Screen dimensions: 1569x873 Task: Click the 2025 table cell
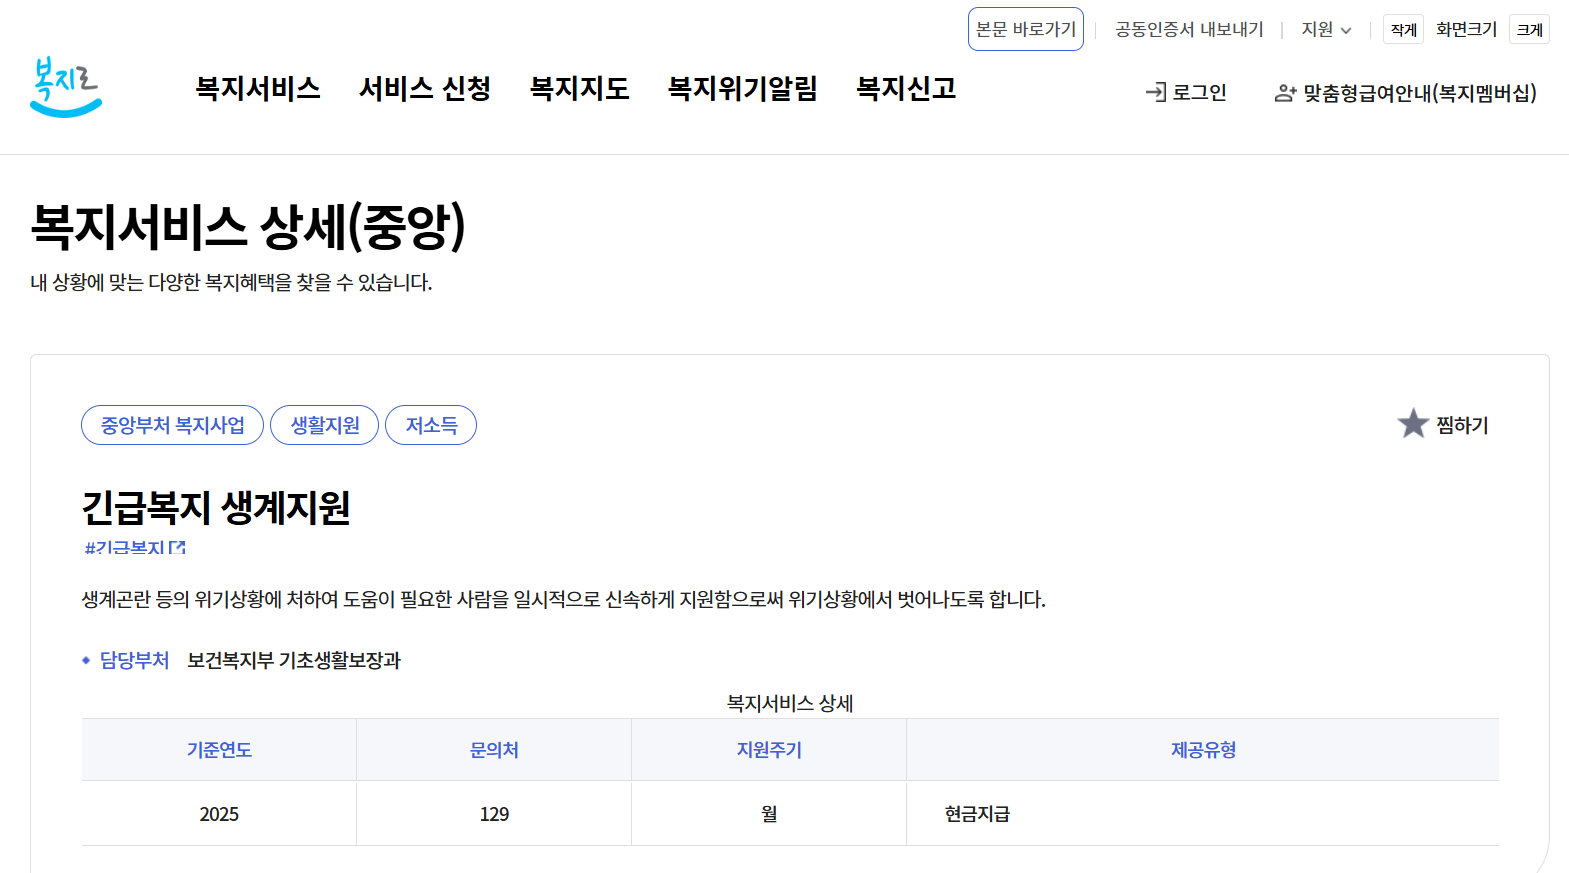tap(219, 814)
